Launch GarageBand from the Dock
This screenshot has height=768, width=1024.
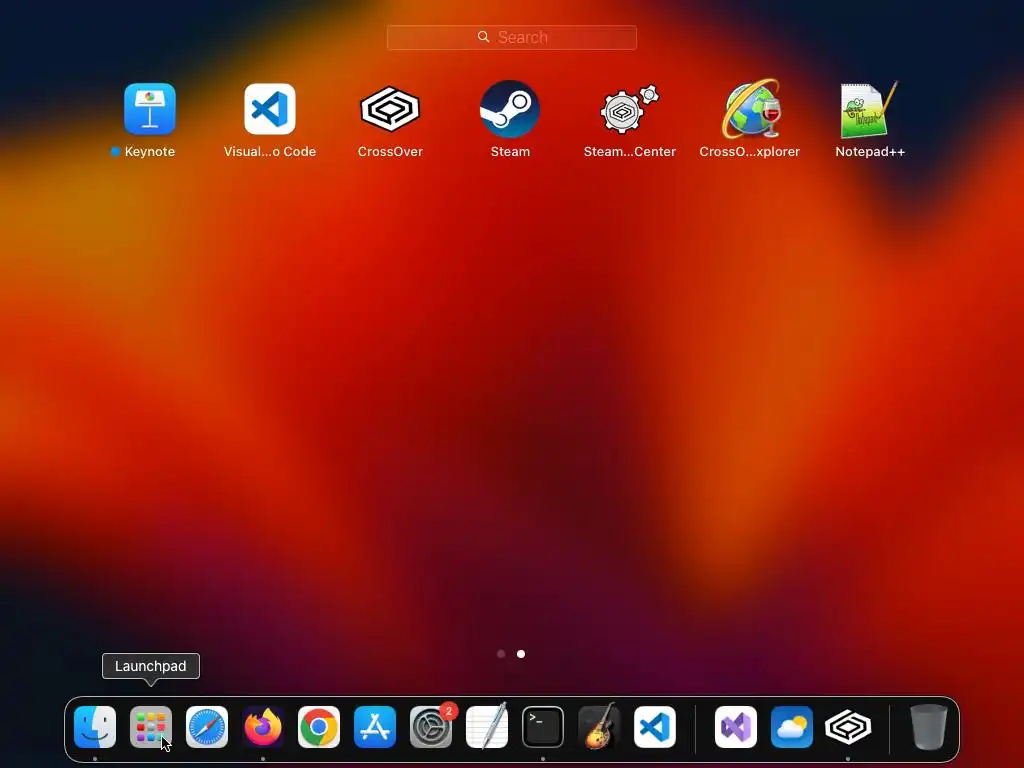599,726
